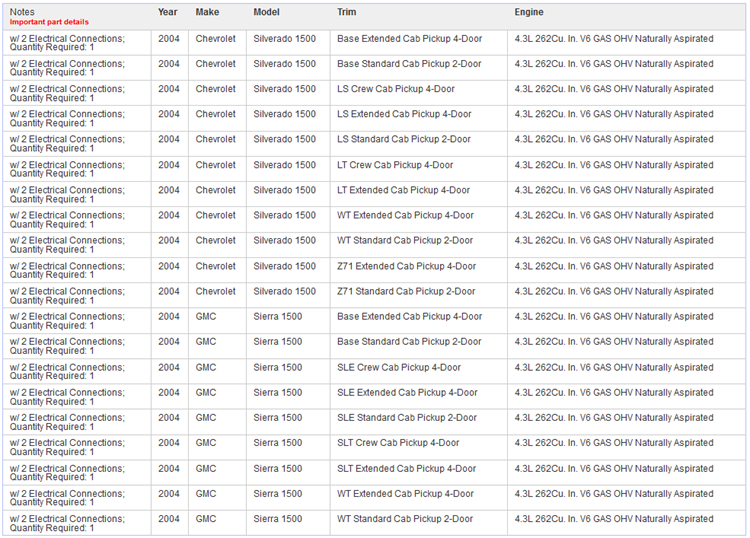This screenshot has height=538, width=750.
Task: Sort by the Year column header
Action: click(168, 12)
